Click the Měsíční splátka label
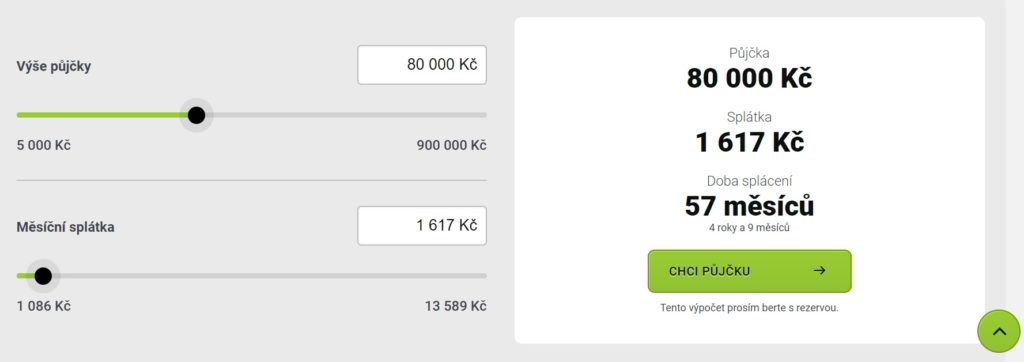Image resolution: width=1024 pixels, height=362 pixels. [65, 227]
